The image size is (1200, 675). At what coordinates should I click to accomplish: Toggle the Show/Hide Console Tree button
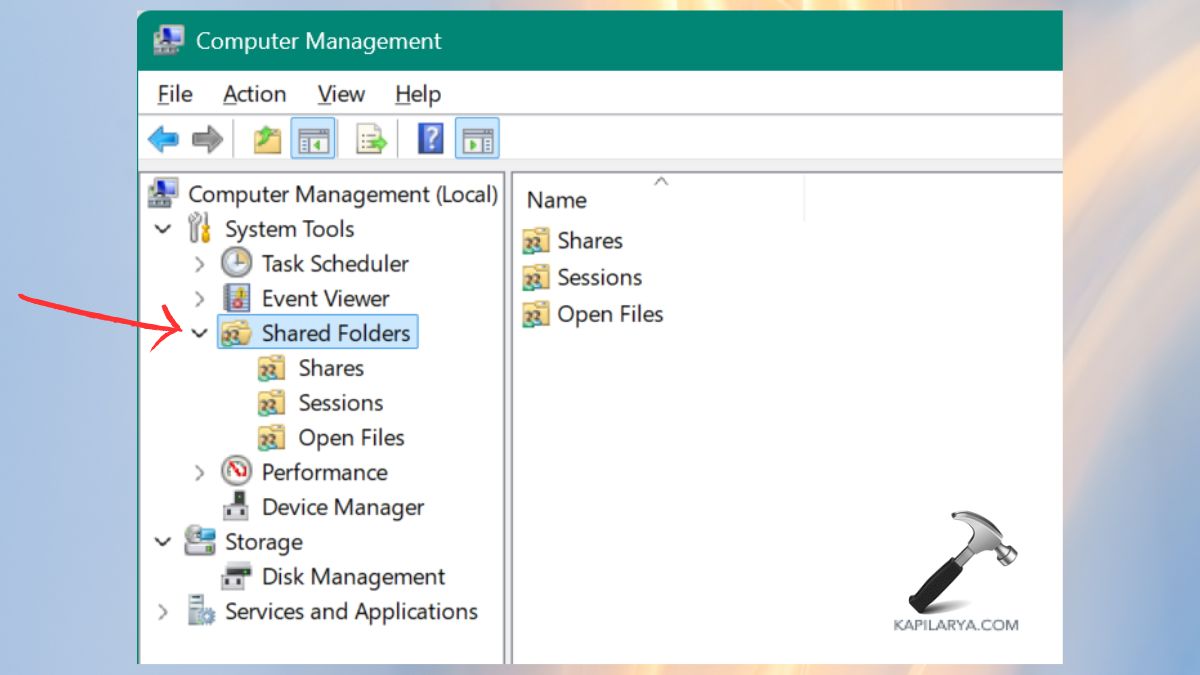point(313,138)
